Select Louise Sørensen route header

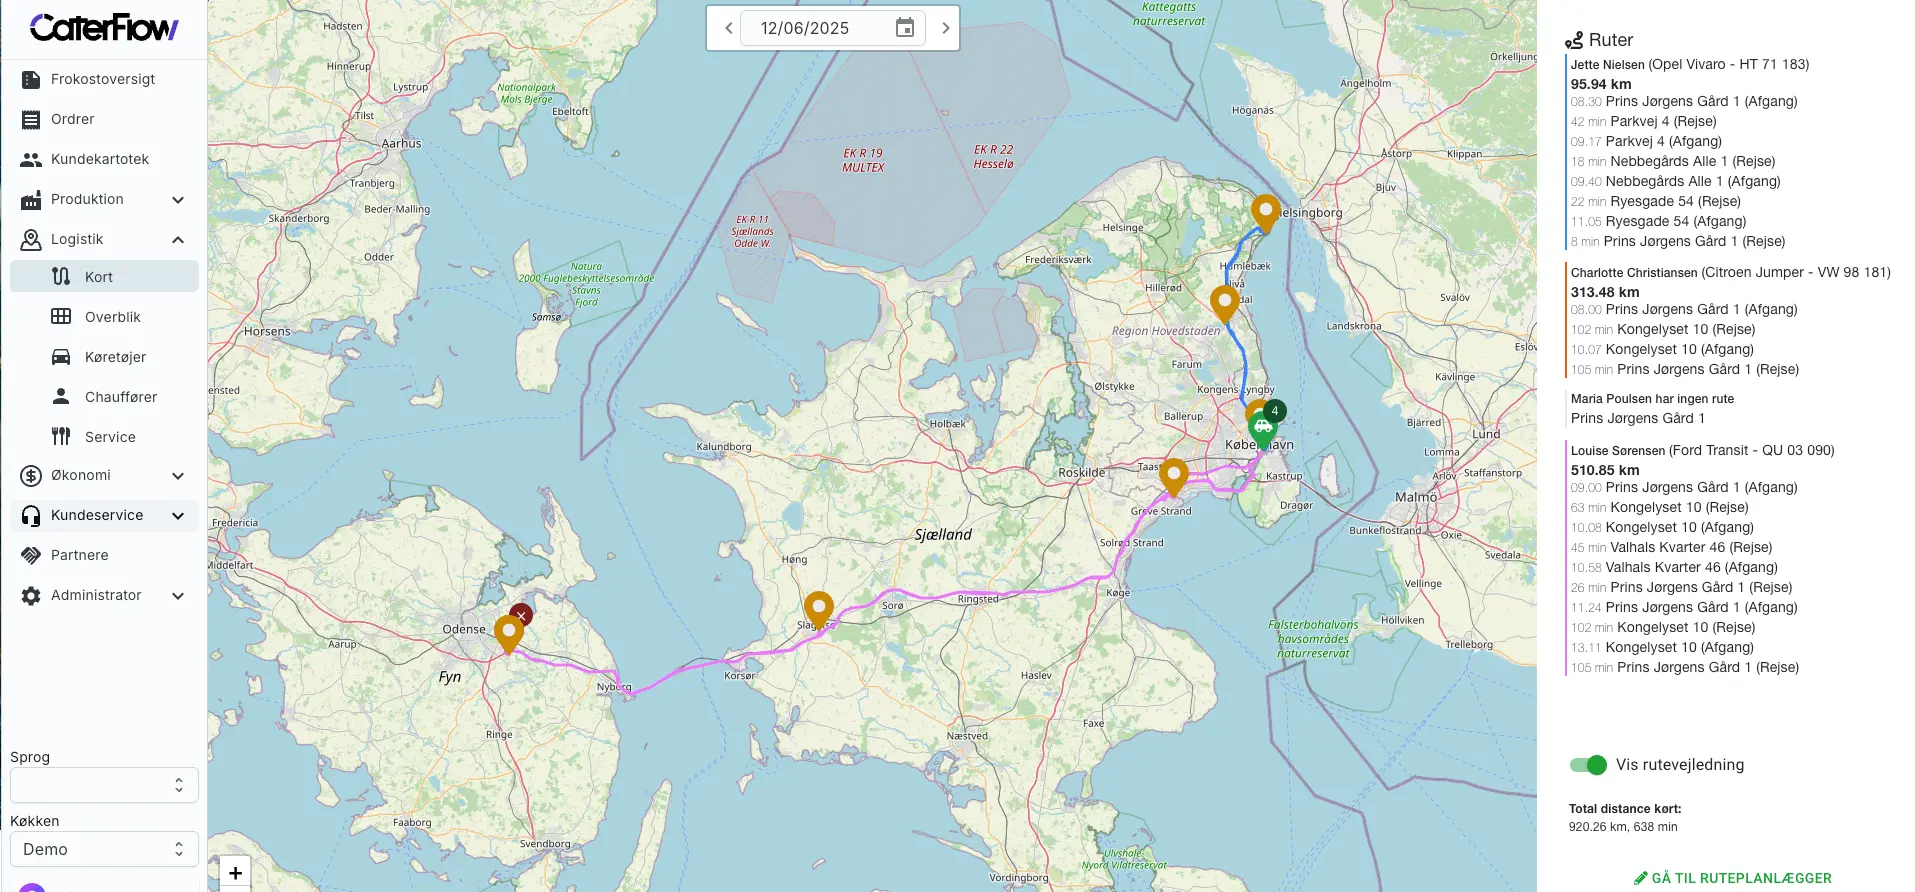click(x=1702, y=450)
